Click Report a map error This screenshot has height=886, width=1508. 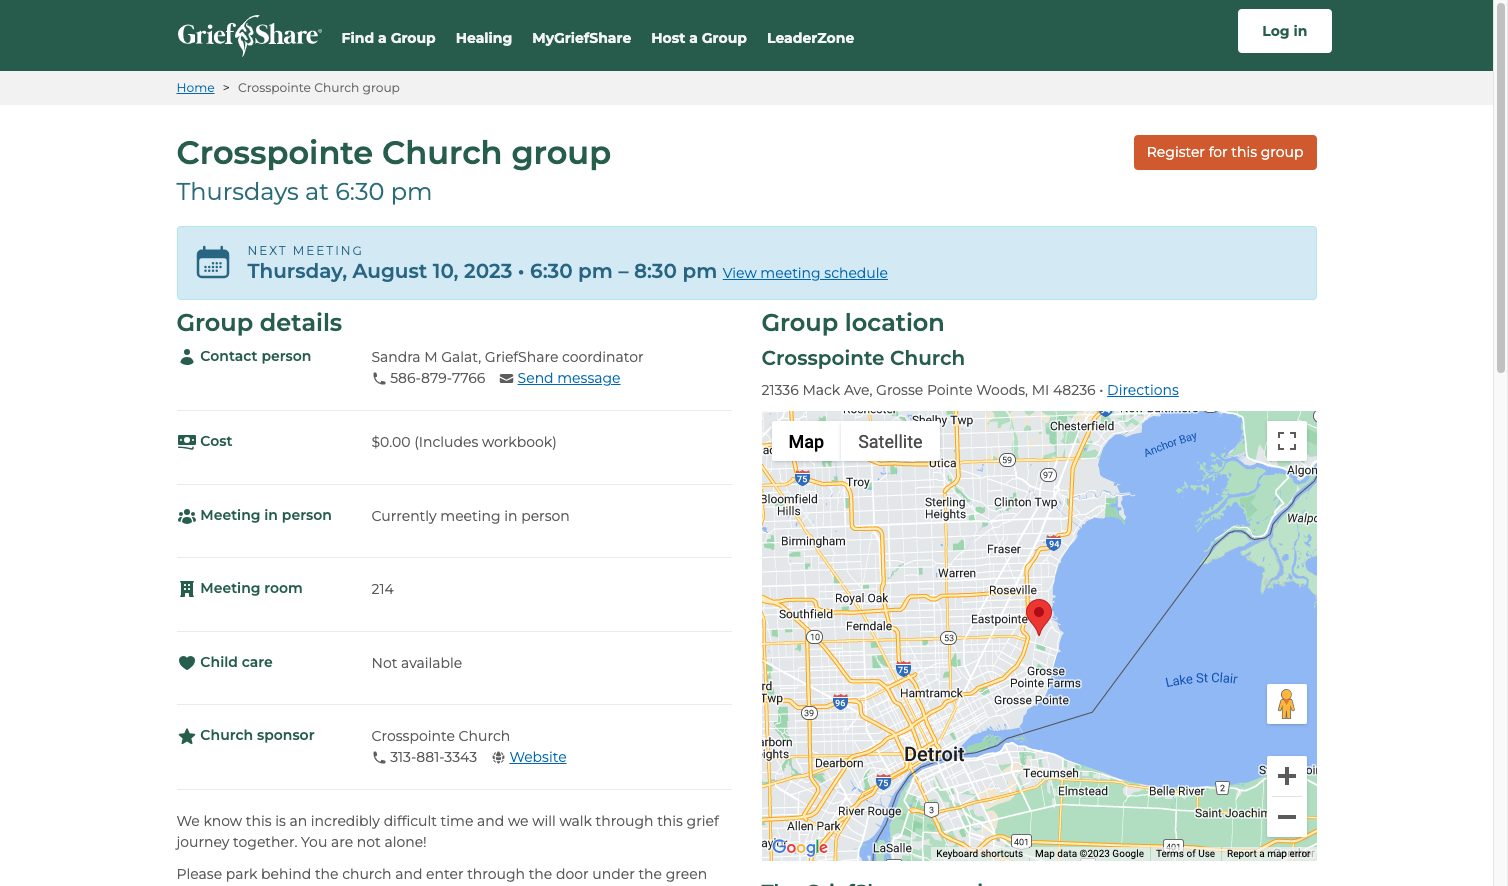coord(1268,854)
